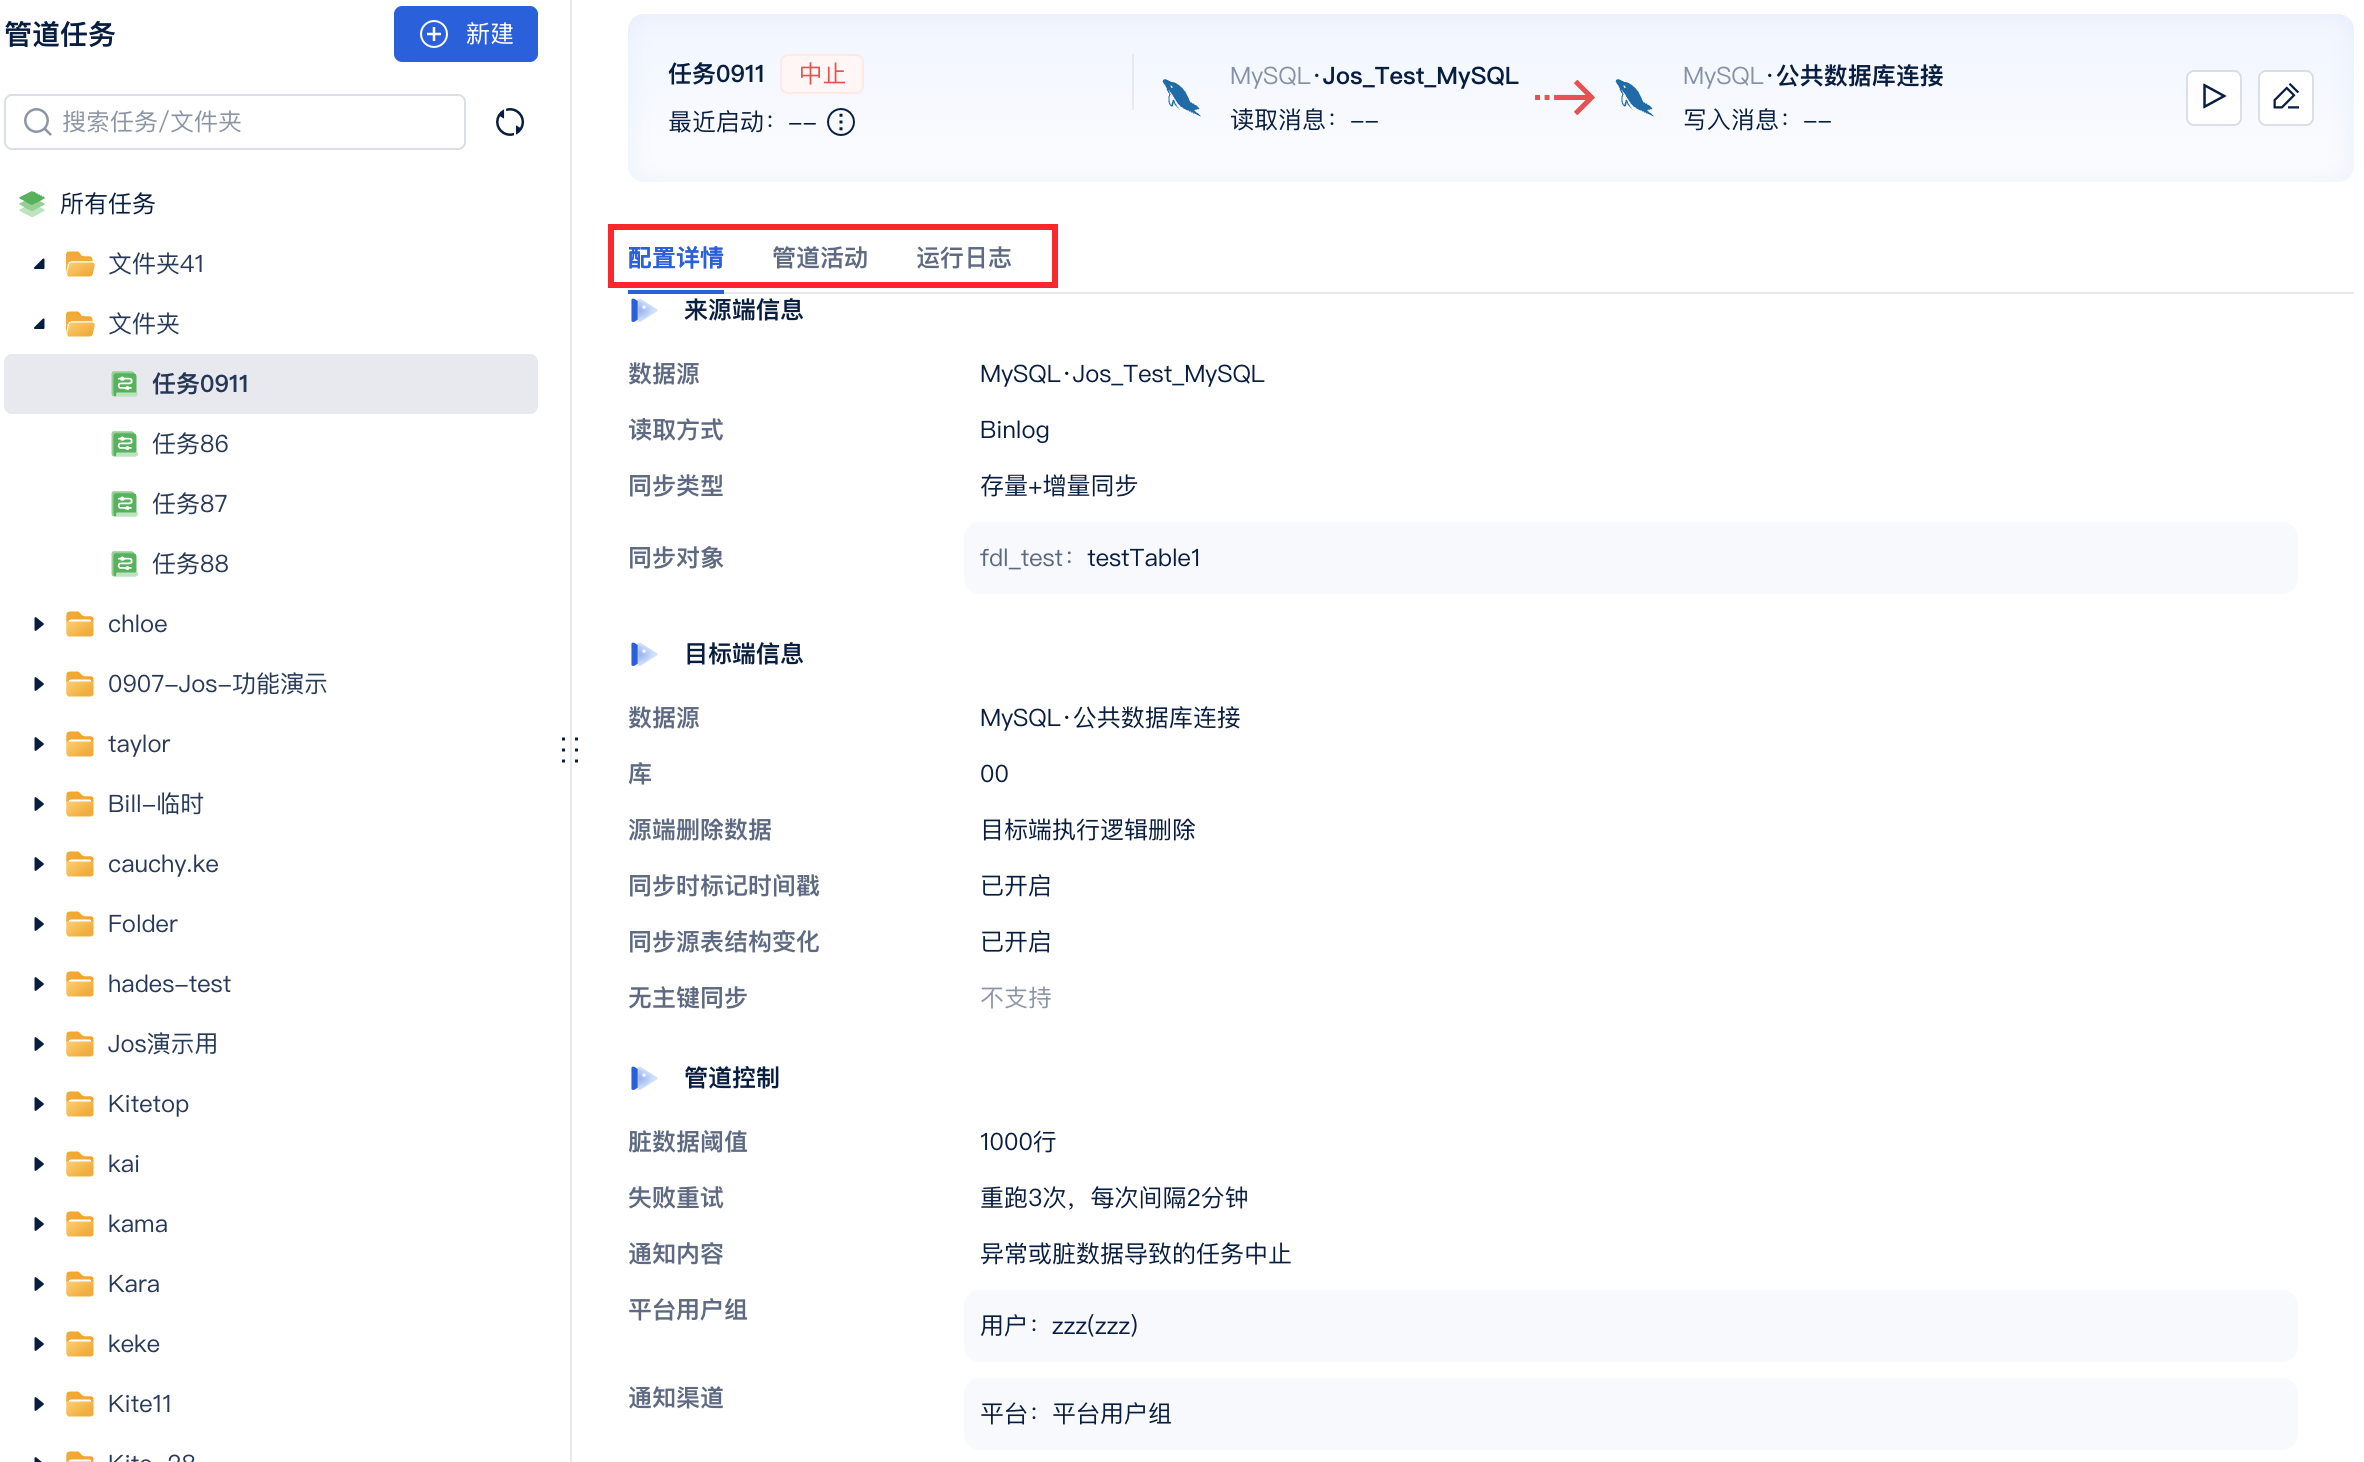Viewport: 2364px width, 1462px height.
Task: Click the edit pencil icon
Action: coord(2285,97)
